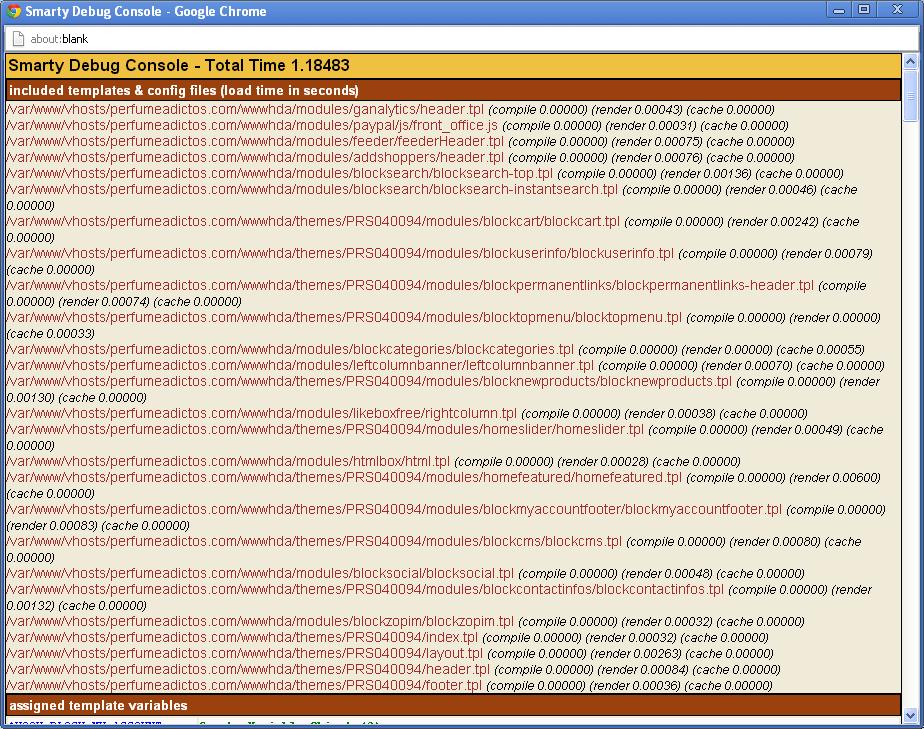Image resolution: width=924 pixels, height=729 pixels.
Task: Select the PRS040094/header.tpl path
Action: [248, 669]
